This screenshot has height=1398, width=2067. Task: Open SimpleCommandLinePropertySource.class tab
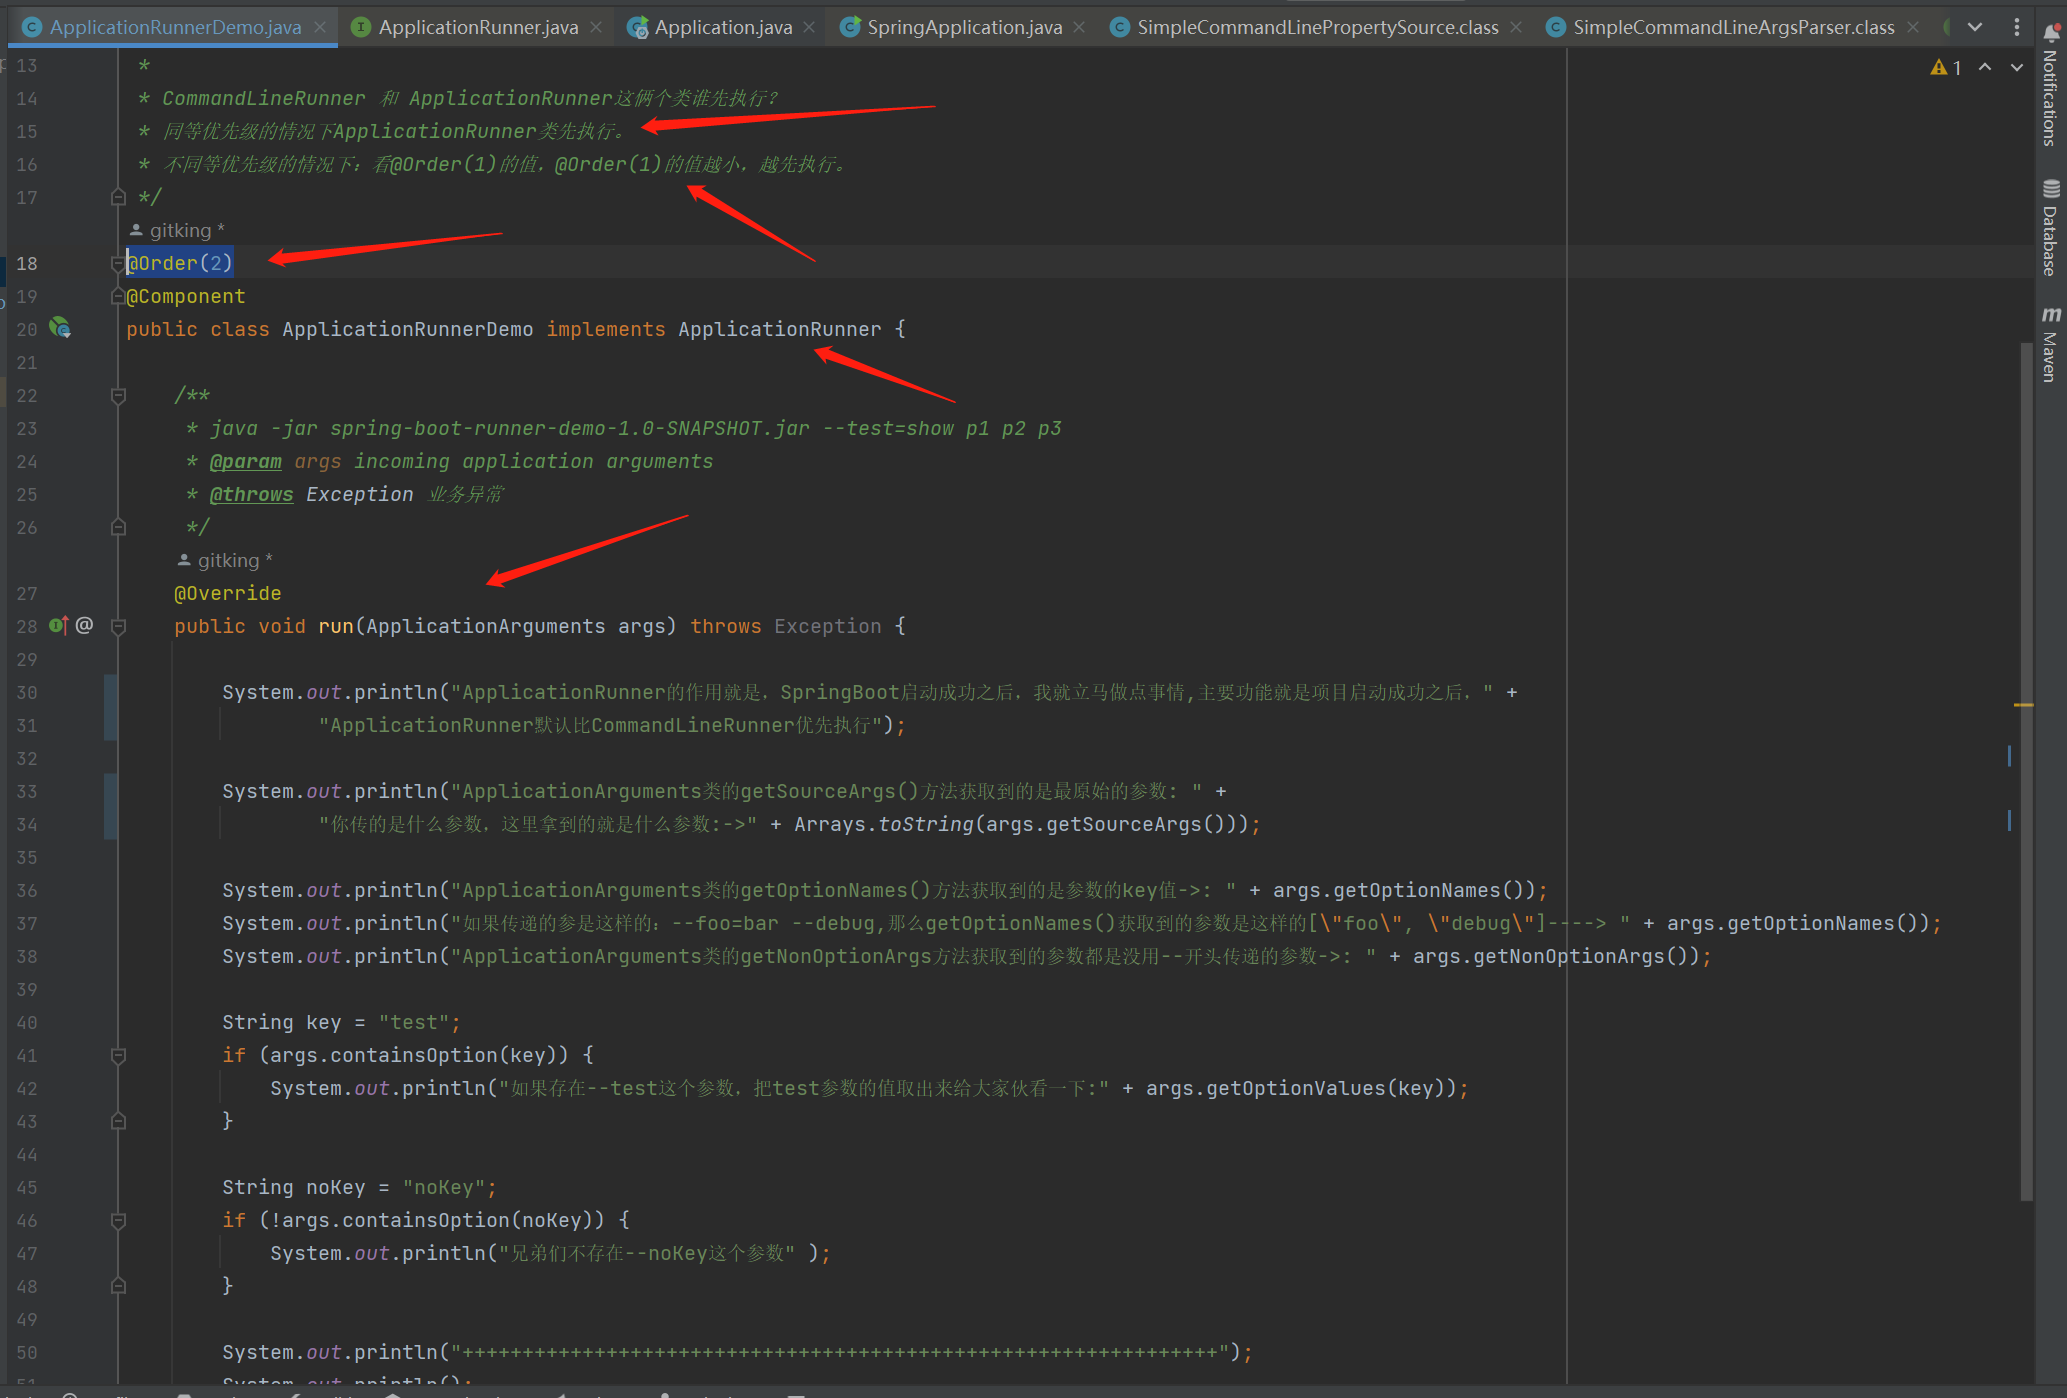pos(1317,27)
